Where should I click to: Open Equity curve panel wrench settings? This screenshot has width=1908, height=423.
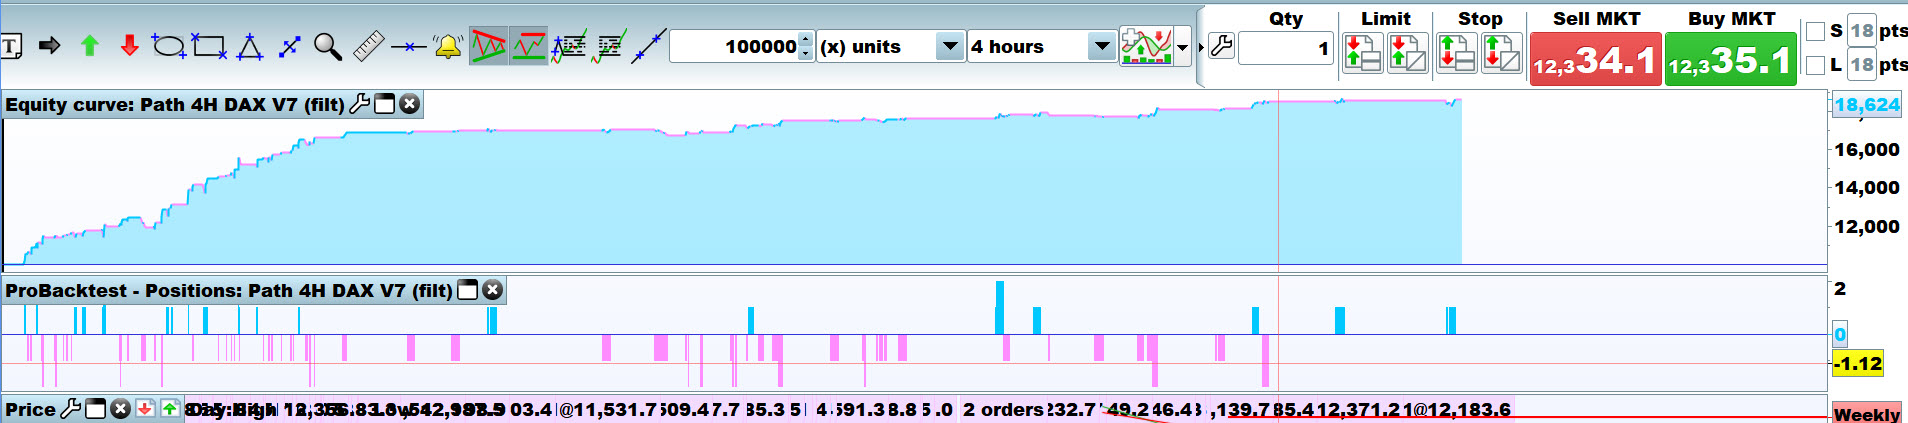360,104
